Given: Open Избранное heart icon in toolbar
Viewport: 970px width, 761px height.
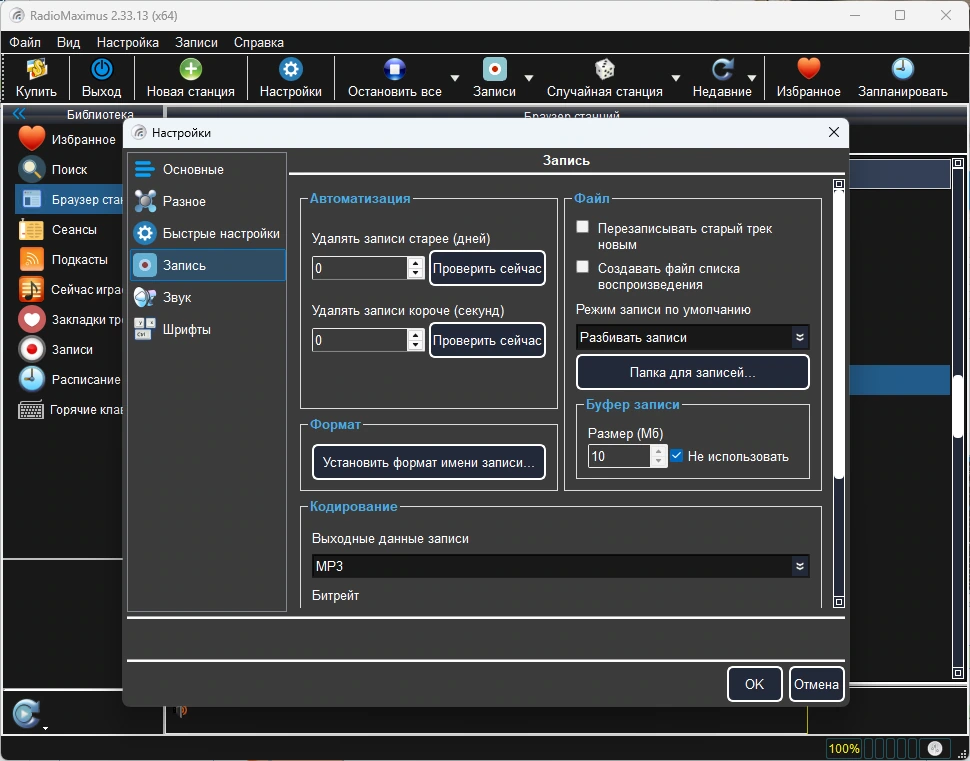Looking at the screenshot, I should (808, 69).
